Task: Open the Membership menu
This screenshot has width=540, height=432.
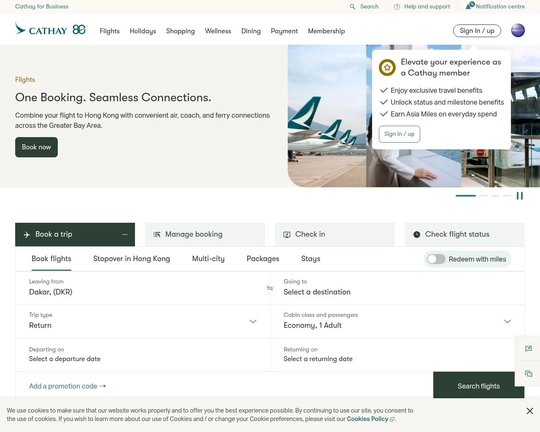Action: point(326,31)
